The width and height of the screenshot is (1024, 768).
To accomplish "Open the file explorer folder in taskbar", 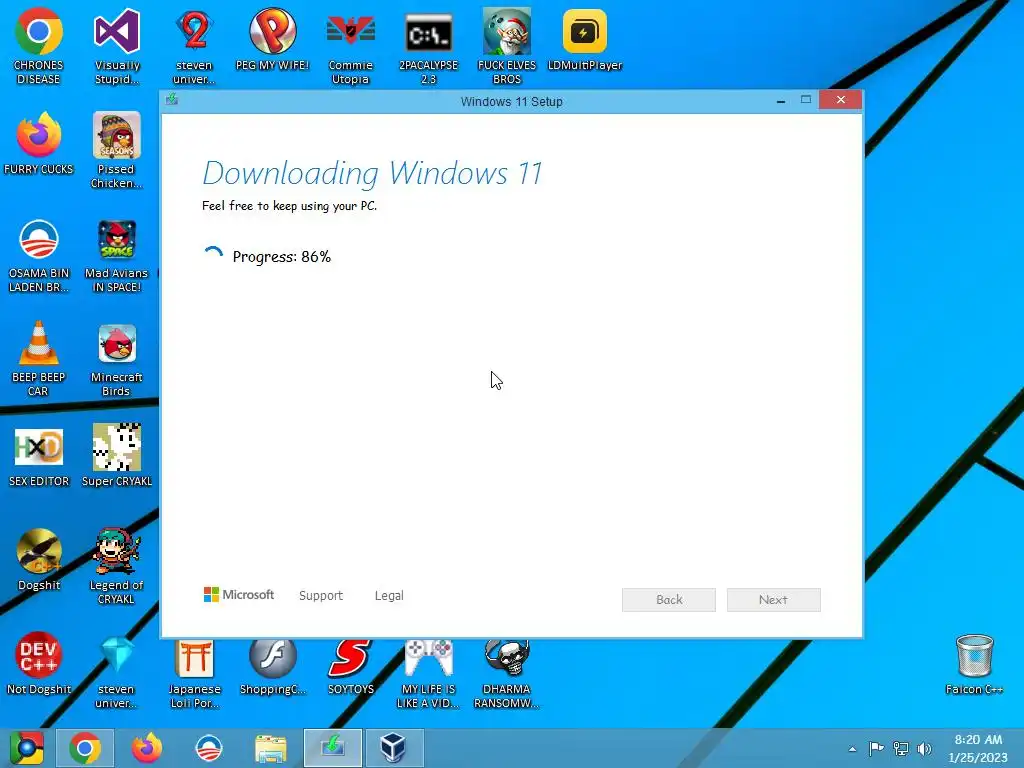I will (x=270, y=748).
